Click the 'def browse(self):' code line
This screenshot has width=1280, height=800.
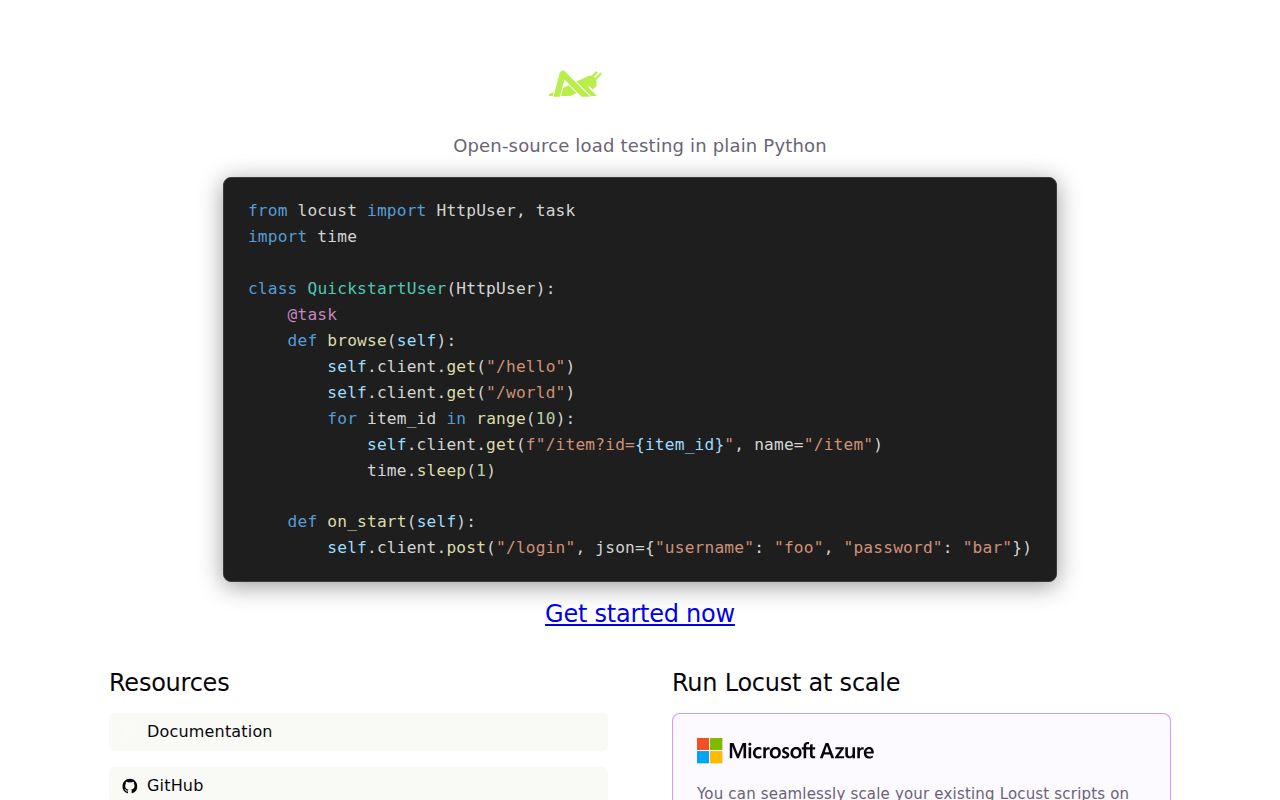(371, 340)
